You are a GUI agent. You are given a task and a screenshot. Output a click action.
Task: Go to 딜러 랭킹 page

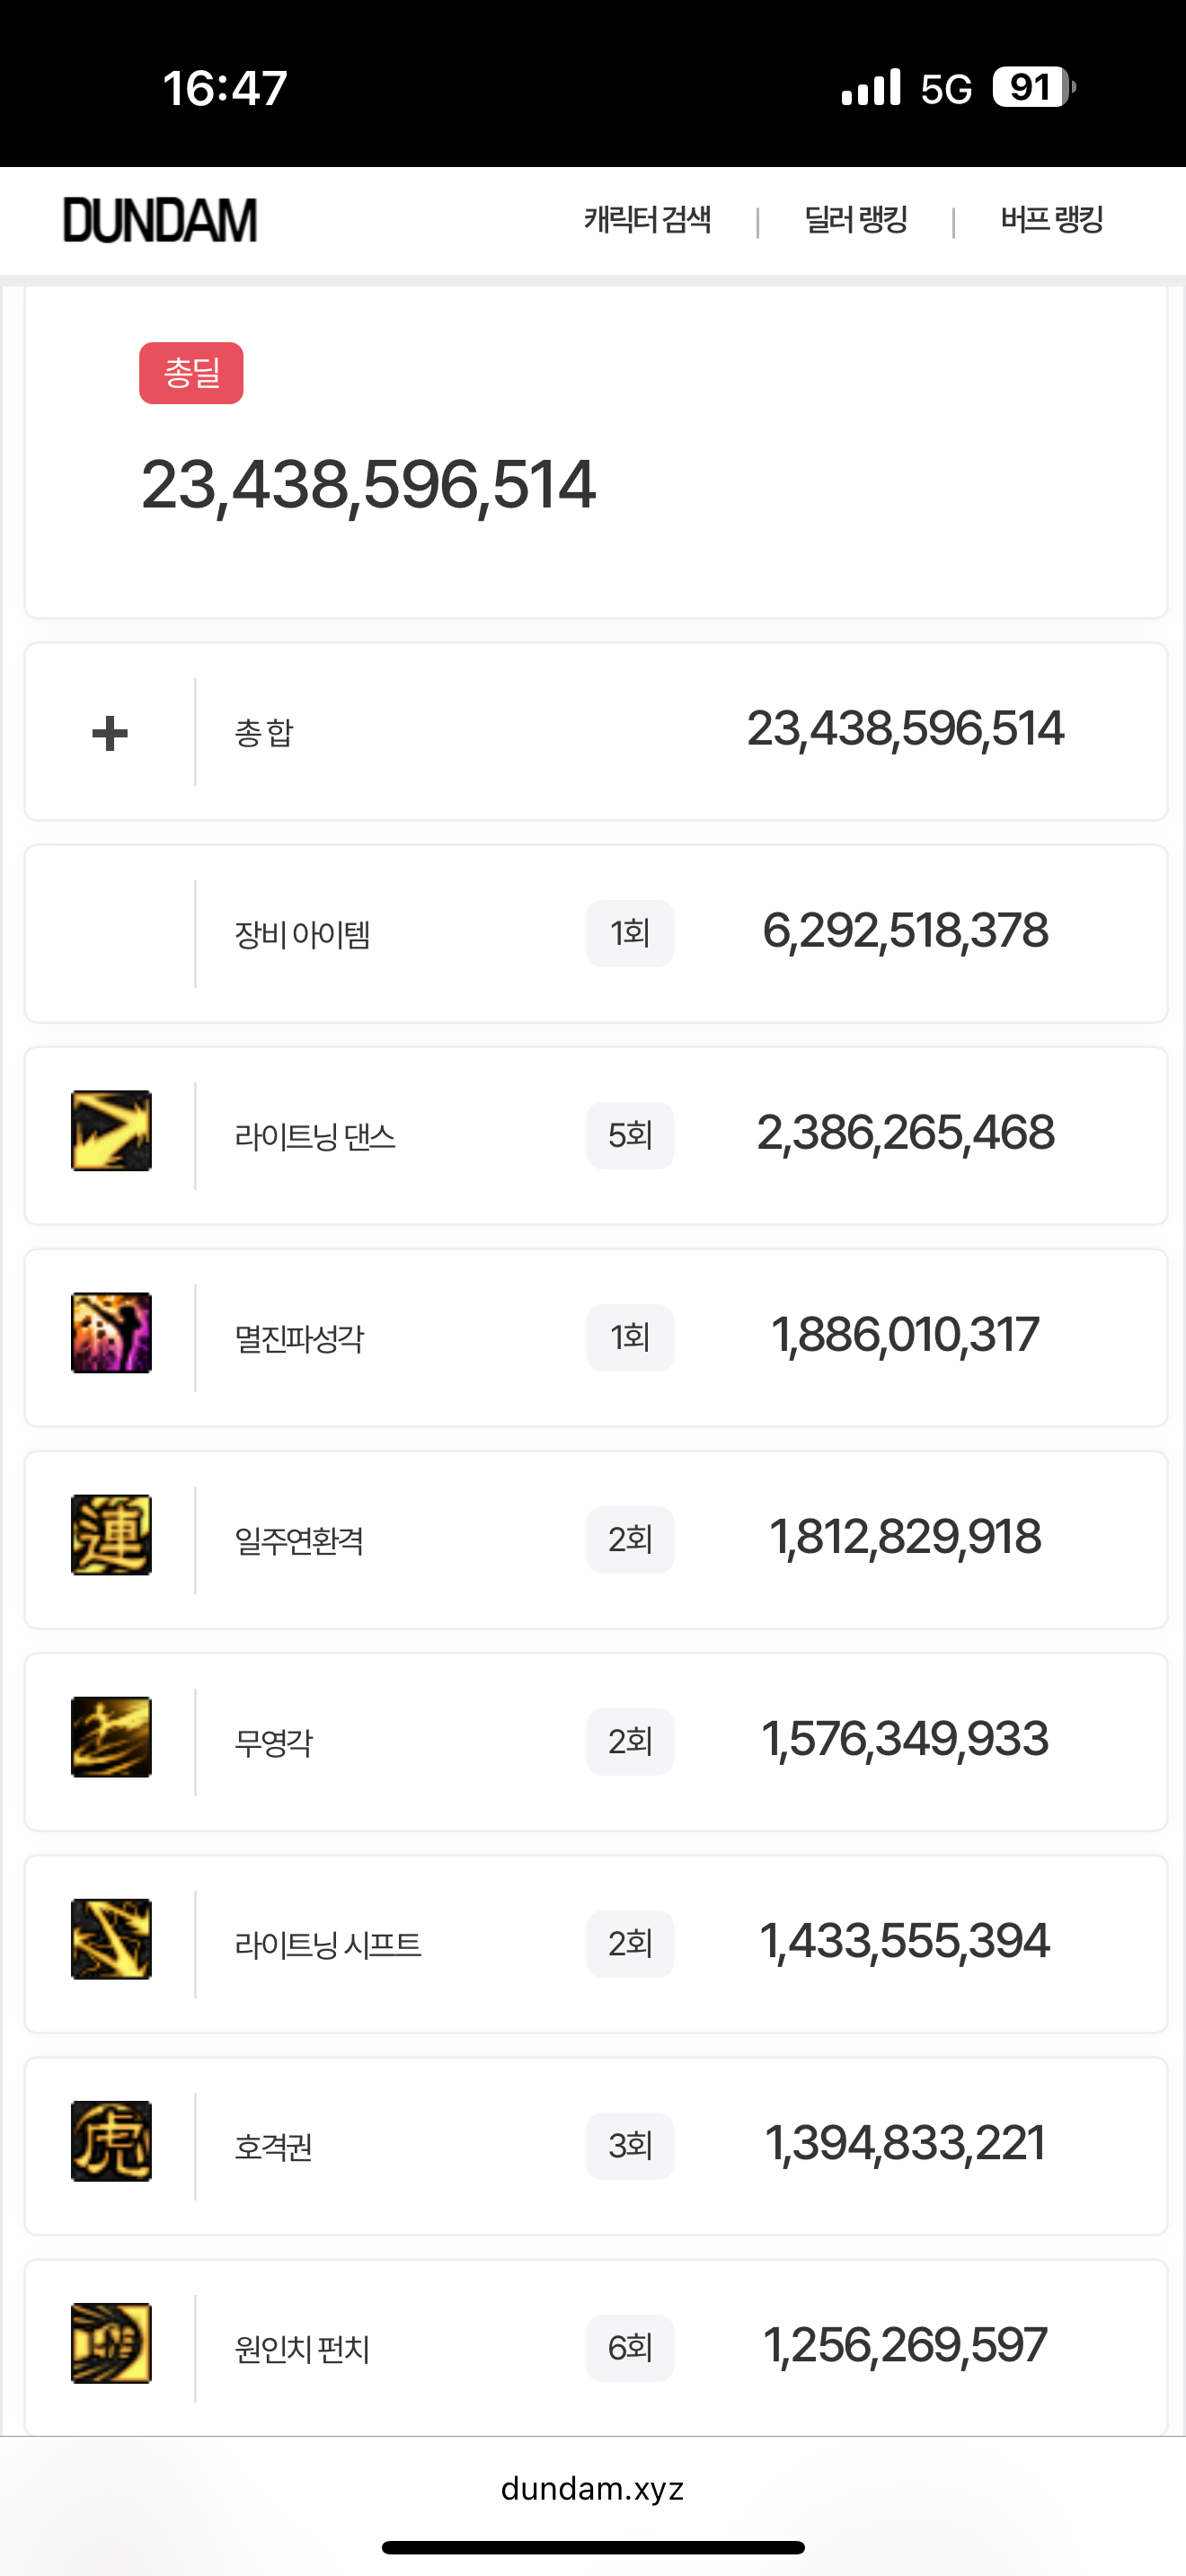[x=856, y=220]
